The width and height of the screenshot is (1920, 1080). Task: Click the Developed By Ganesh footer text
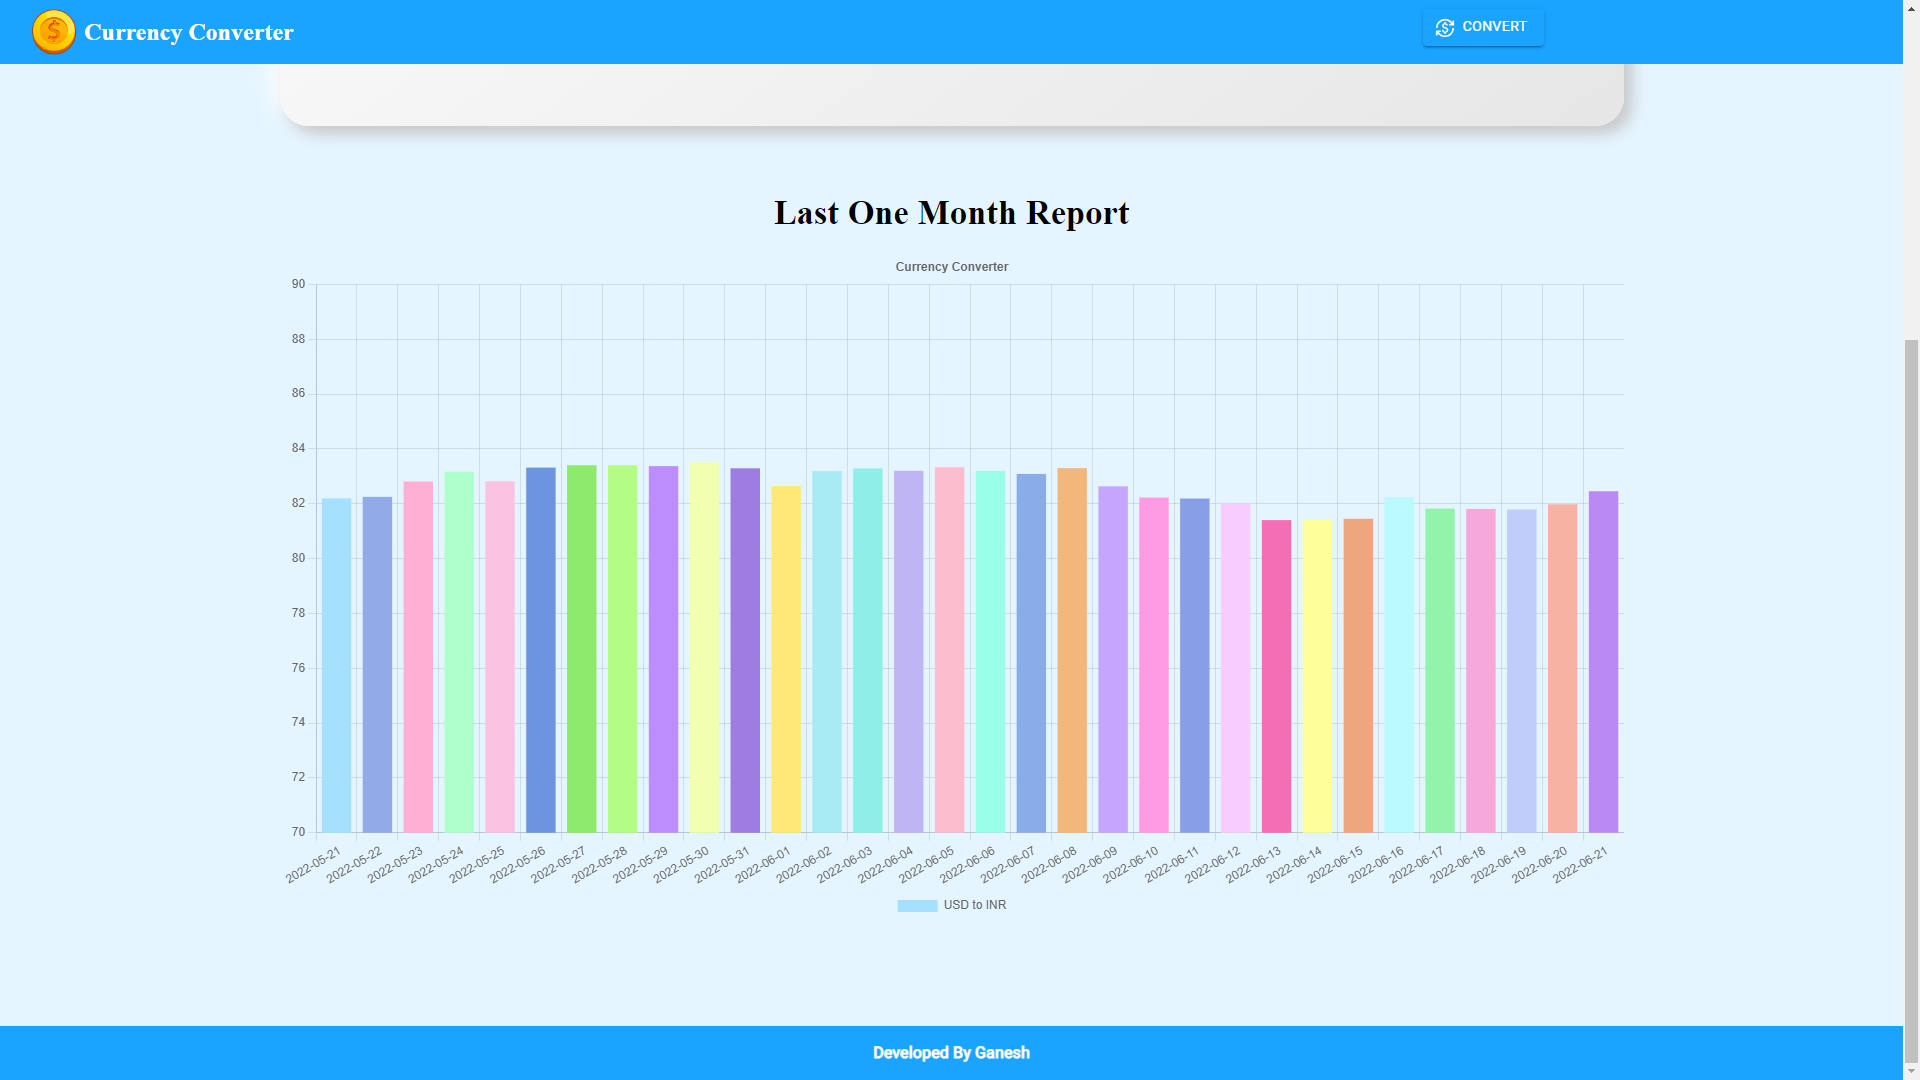tap(951, 1053)
